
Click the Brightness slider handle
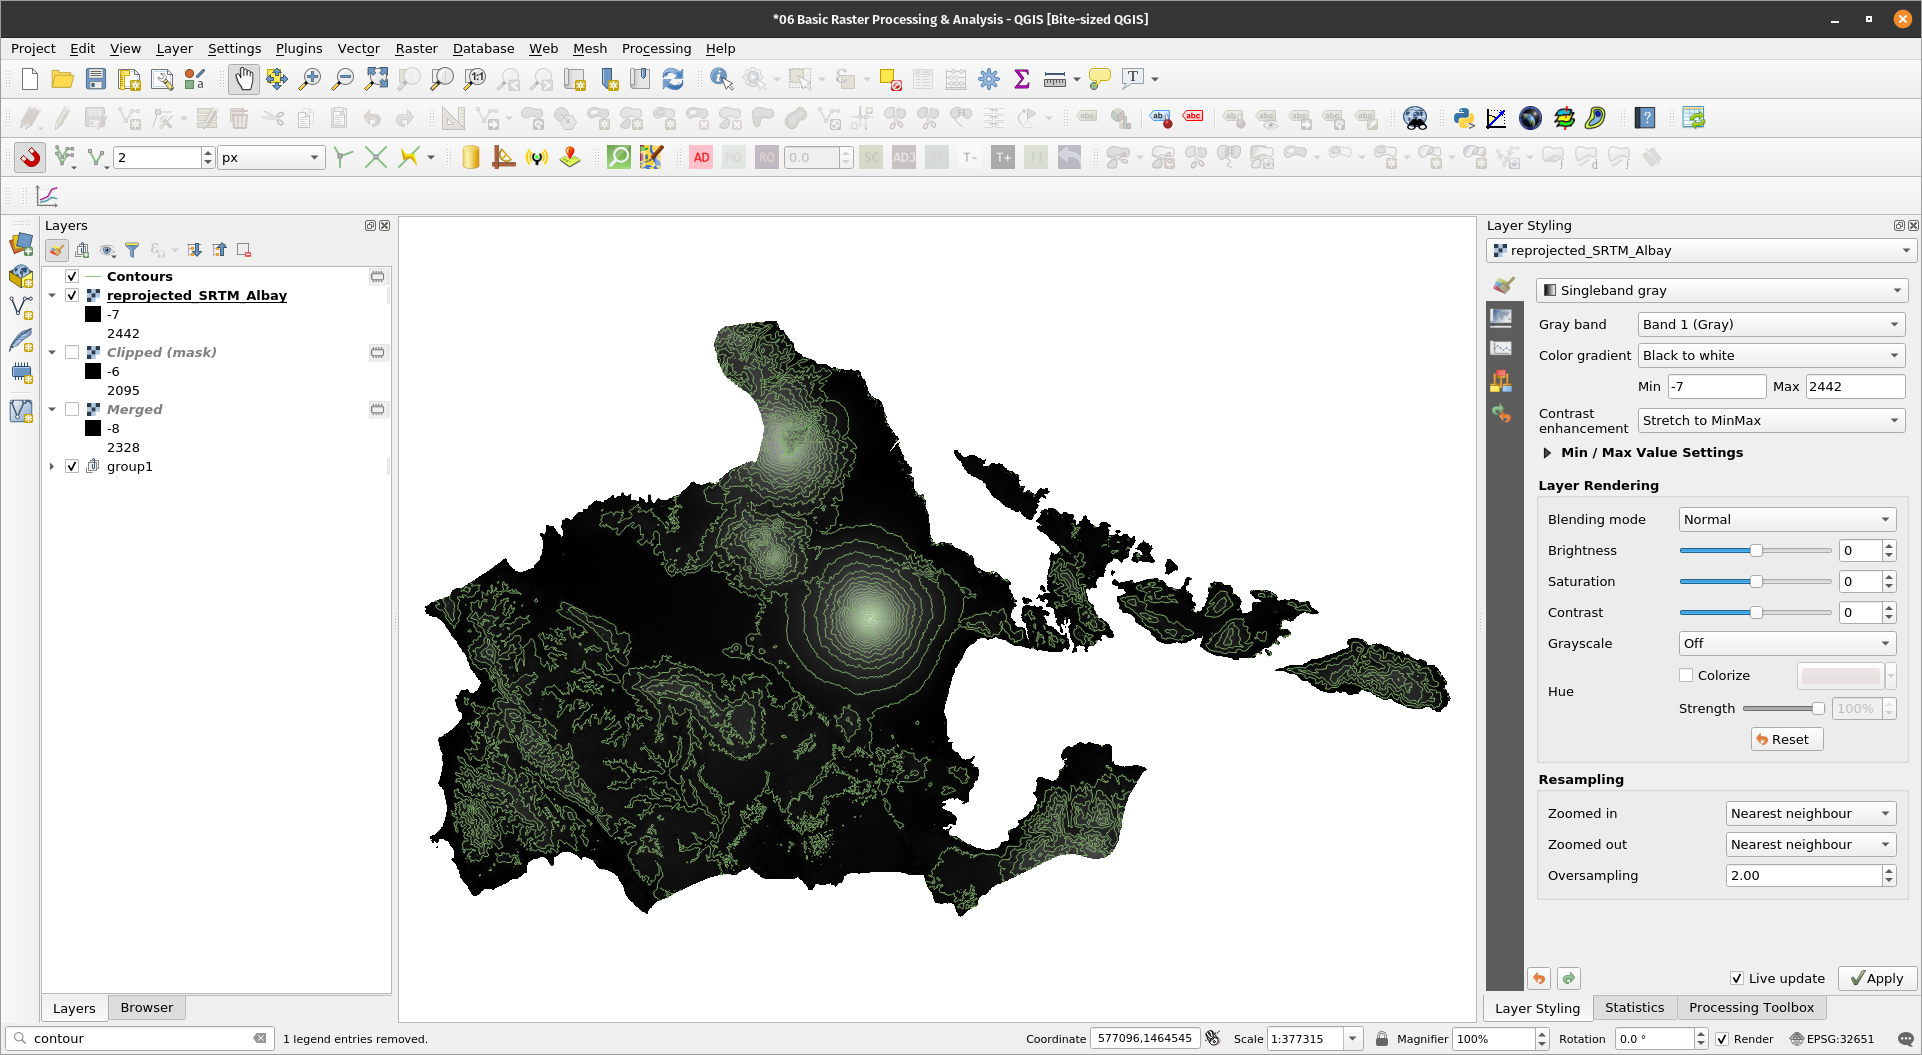[1756, 550]
